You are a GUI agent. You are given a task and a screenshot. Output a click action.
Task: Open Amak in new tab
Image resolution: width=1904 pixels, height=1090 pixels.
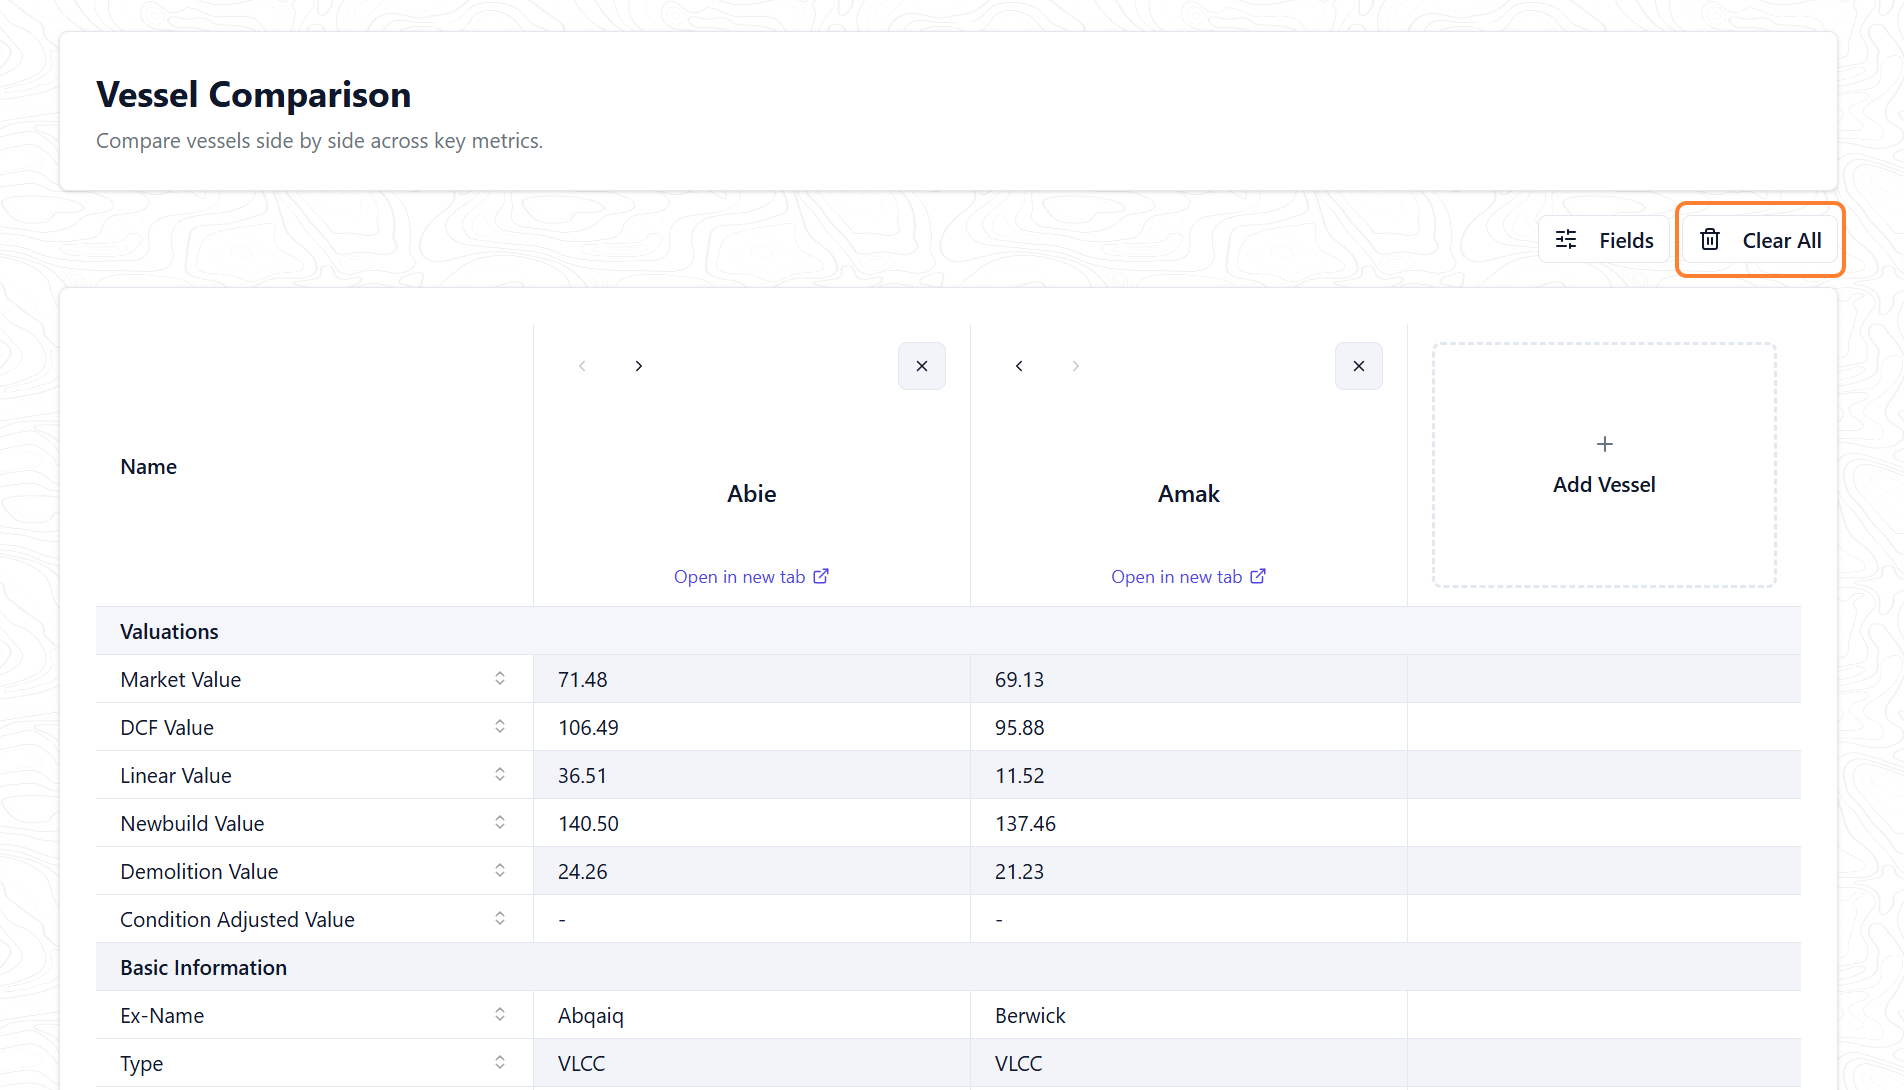point(1188,576)
